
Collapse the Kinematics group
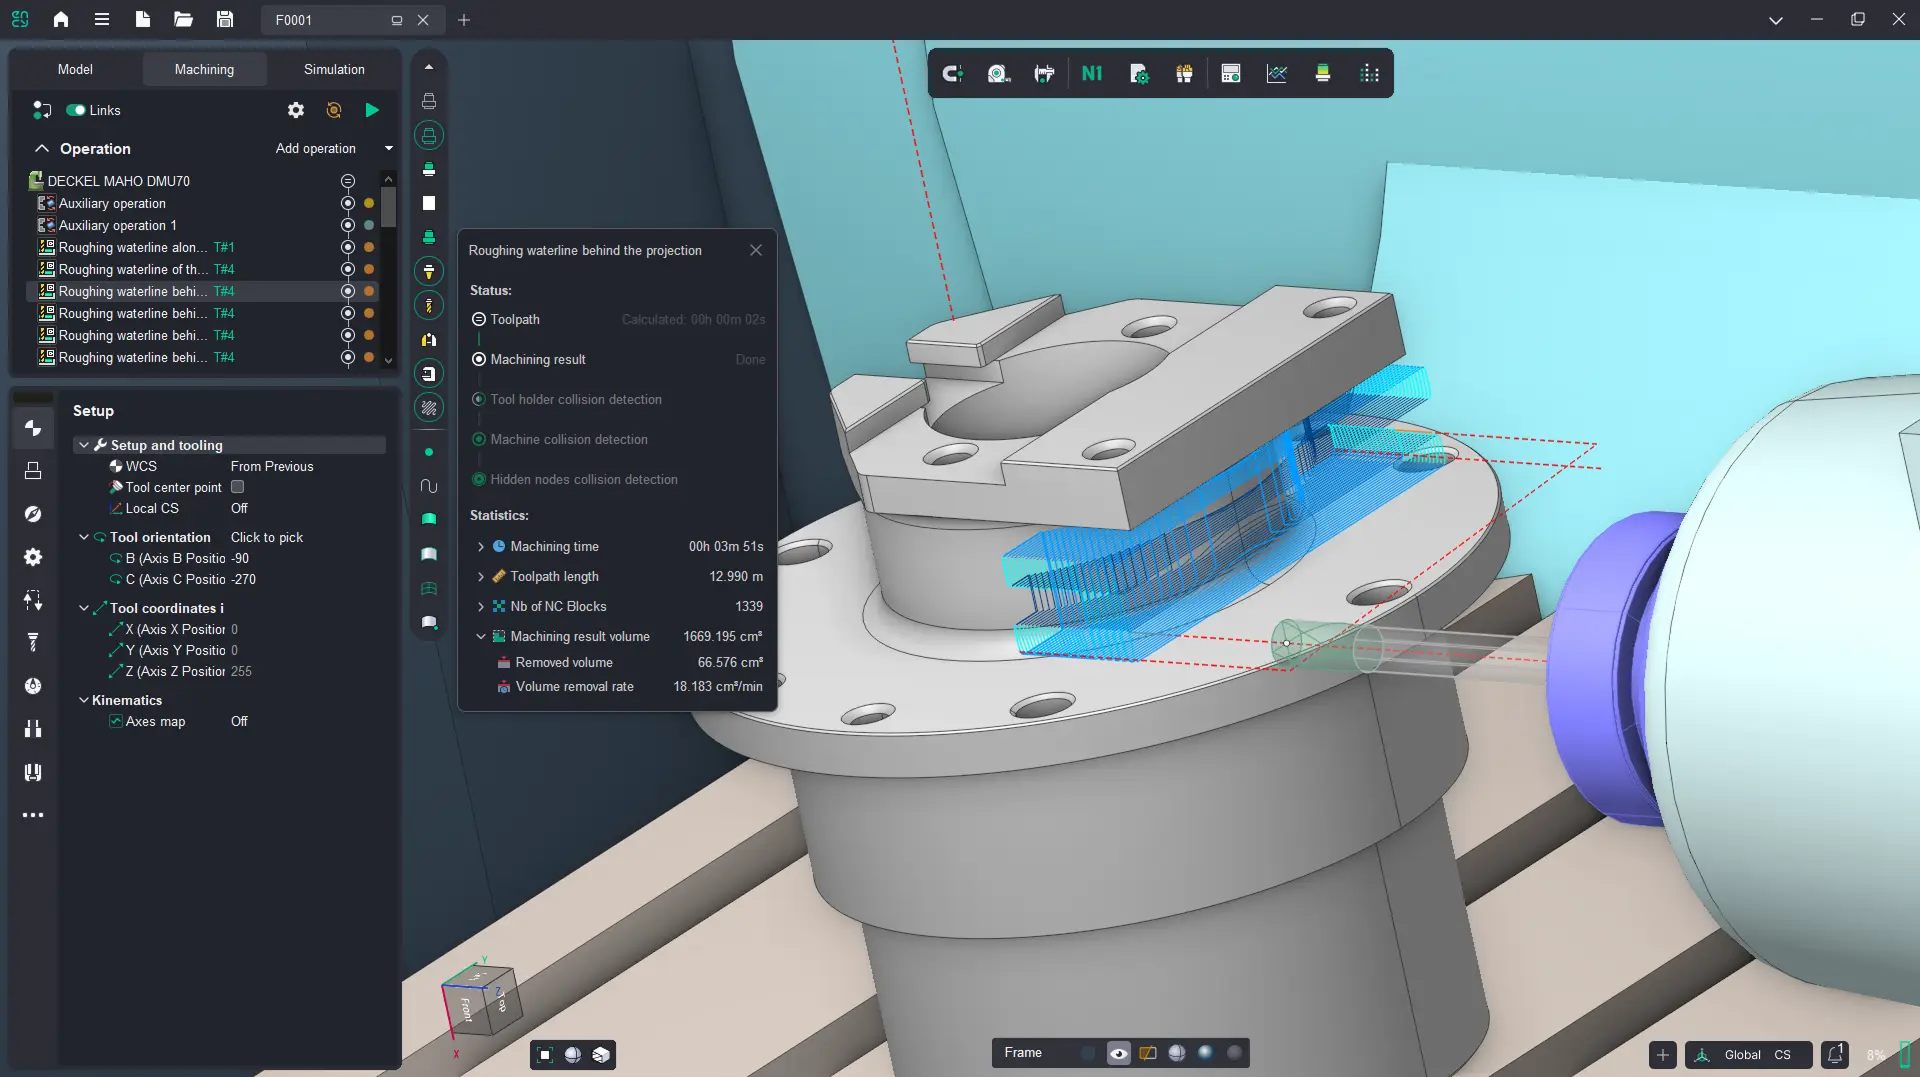point(84,700)
